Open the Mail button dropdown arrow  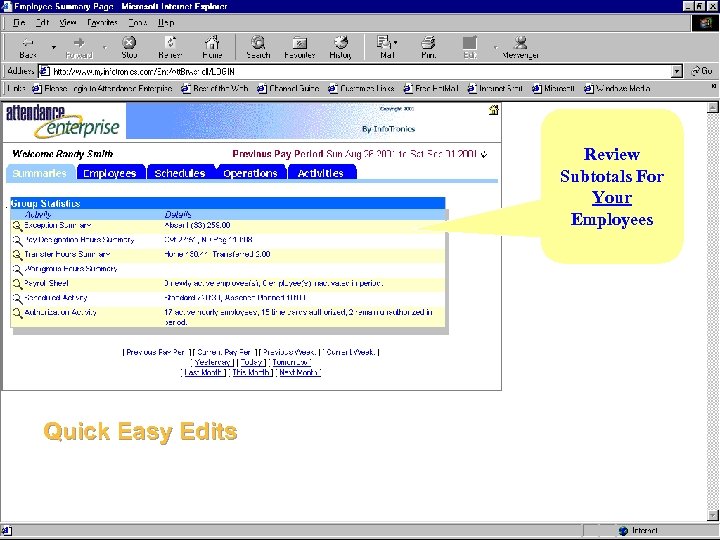(395, 43)
